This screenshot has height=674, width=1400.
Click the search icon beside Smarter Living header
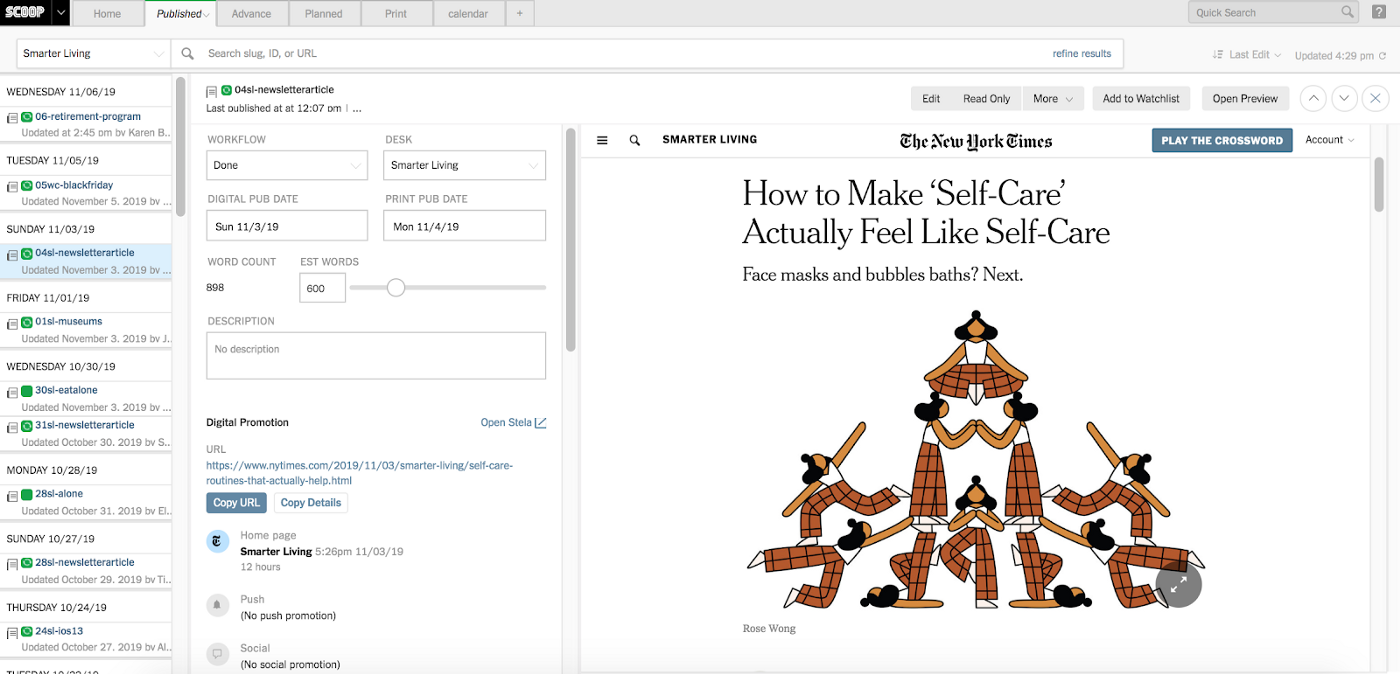tap(634, 140)
